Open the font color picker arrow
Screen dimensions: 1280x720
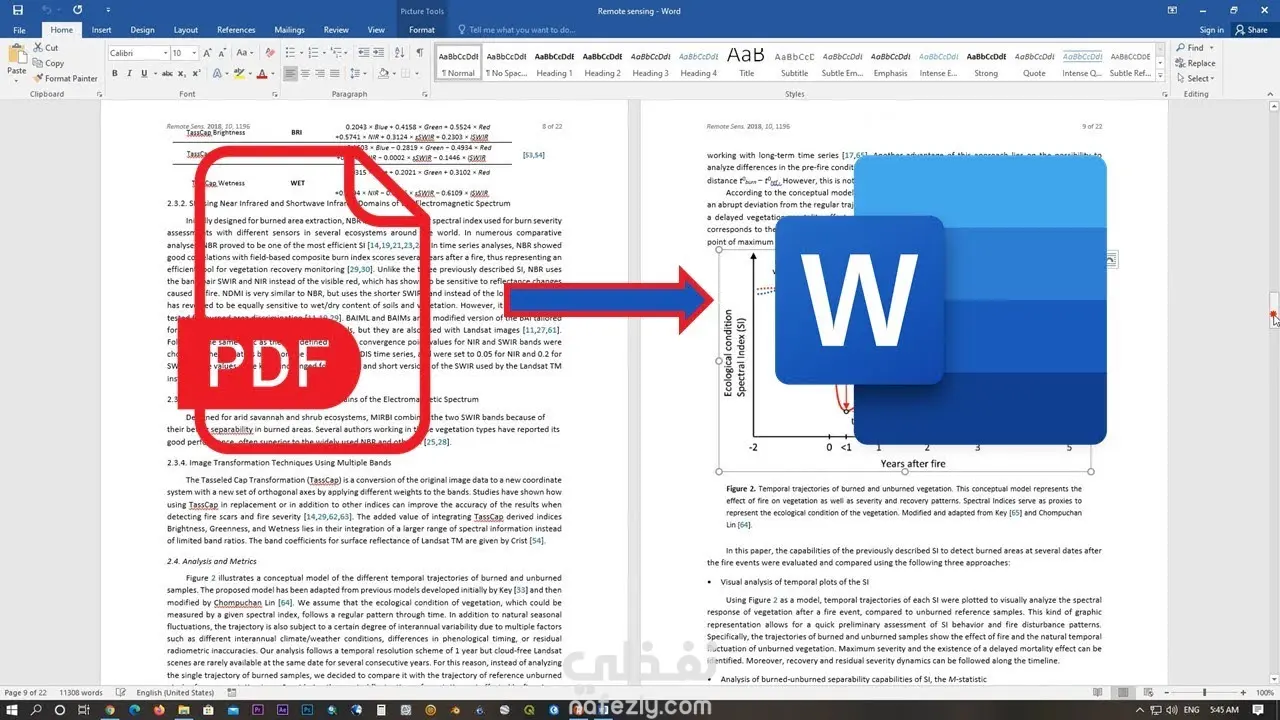pos(272,74)
